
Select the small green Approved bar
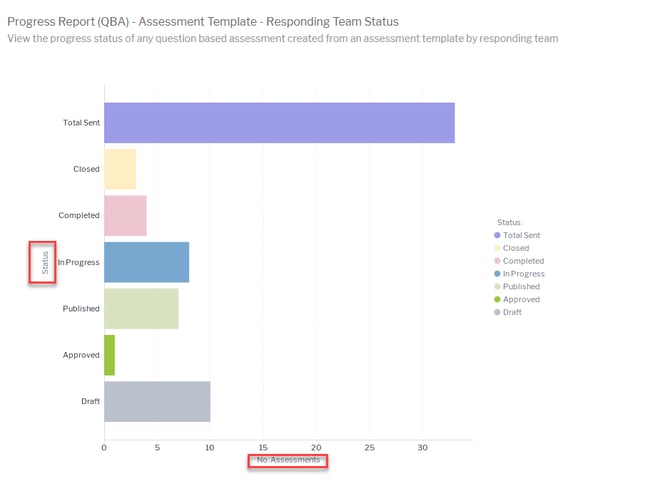pos(109,355)
